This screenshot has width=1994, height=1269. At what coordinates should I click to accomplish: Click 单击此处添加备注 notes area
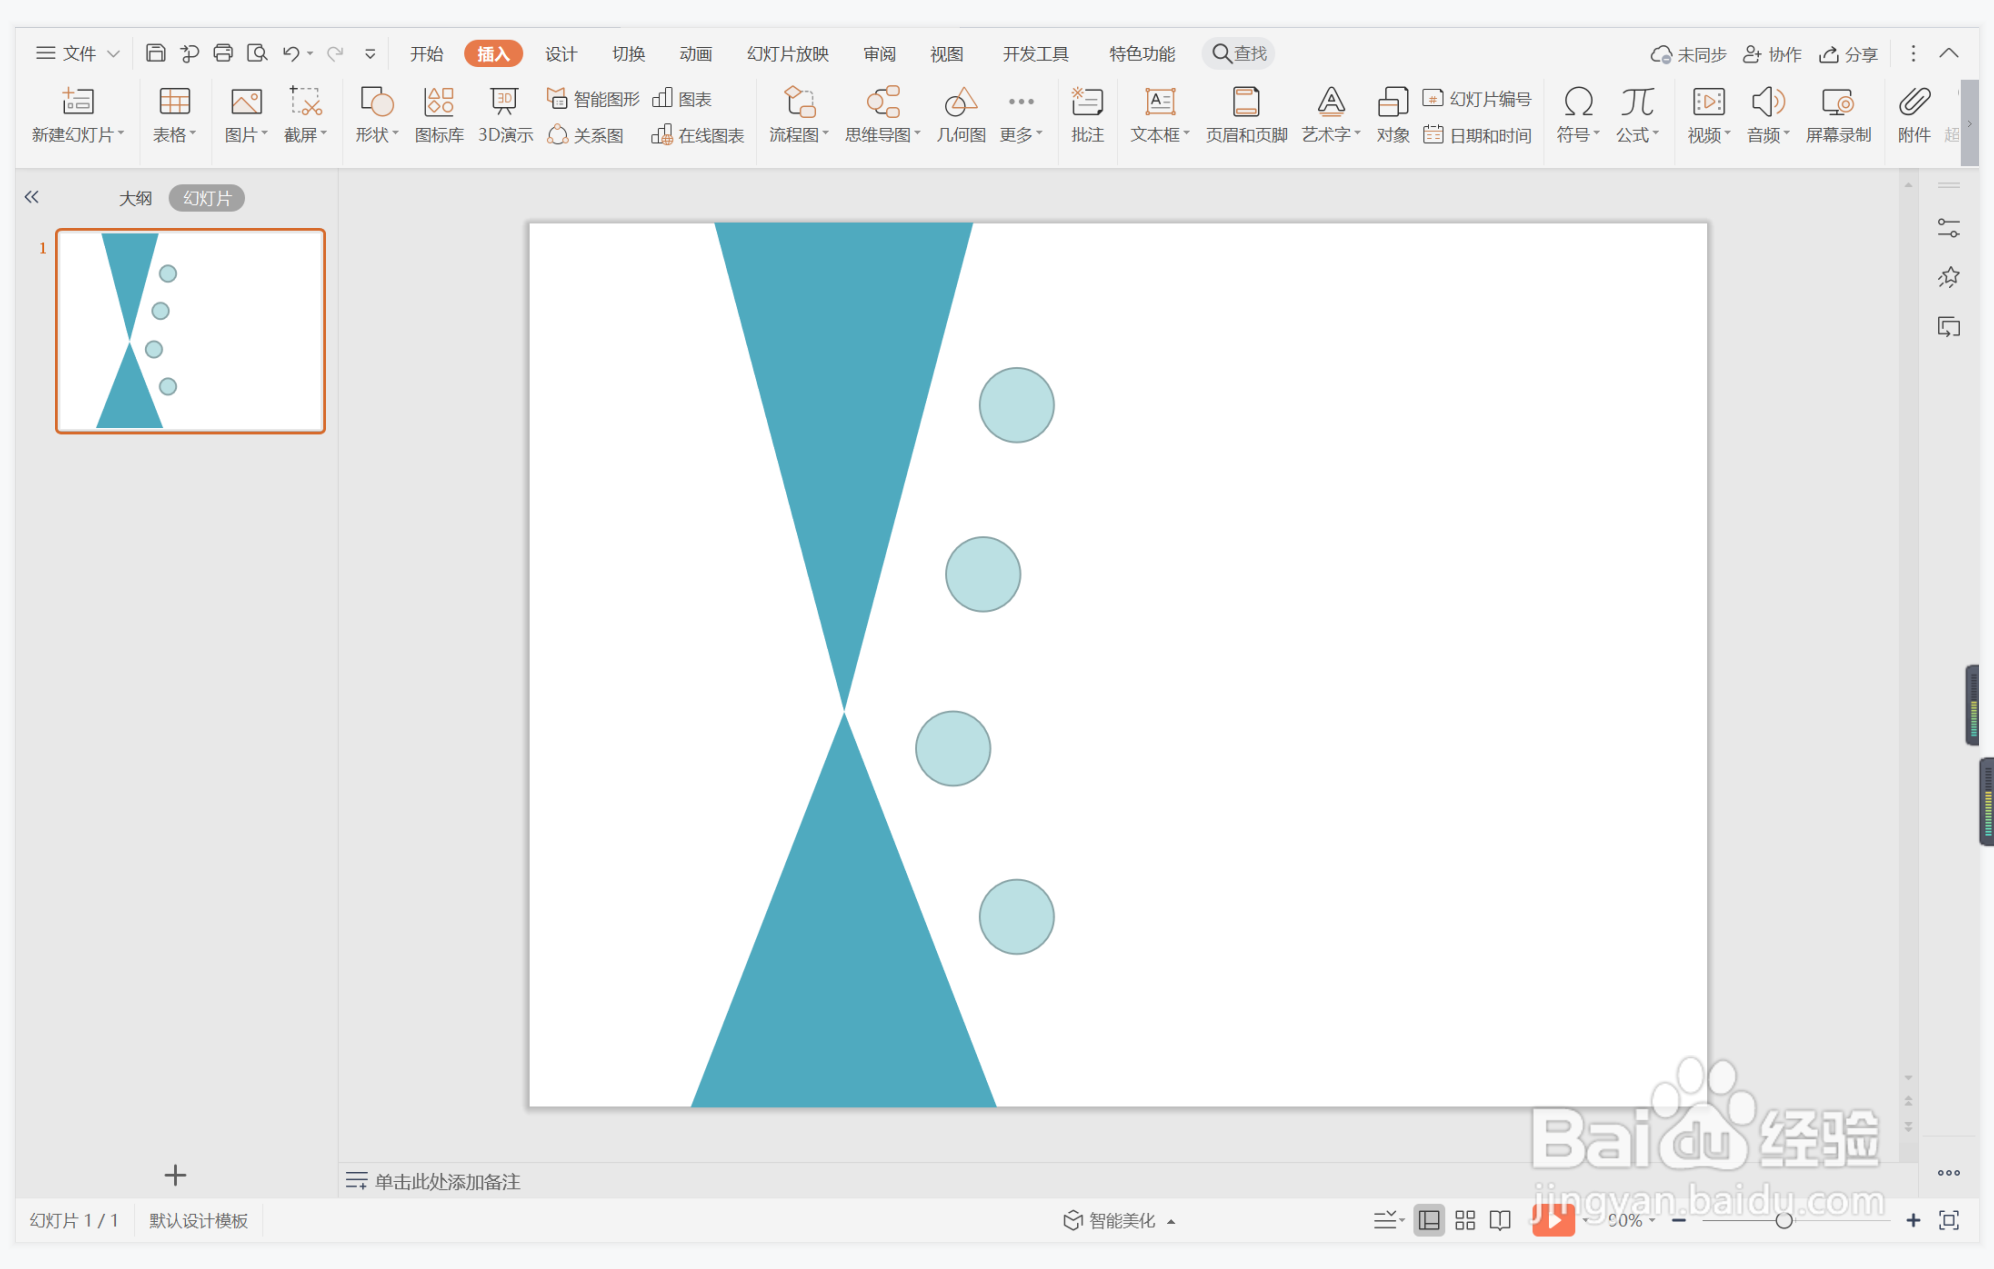coord(447,1181)
